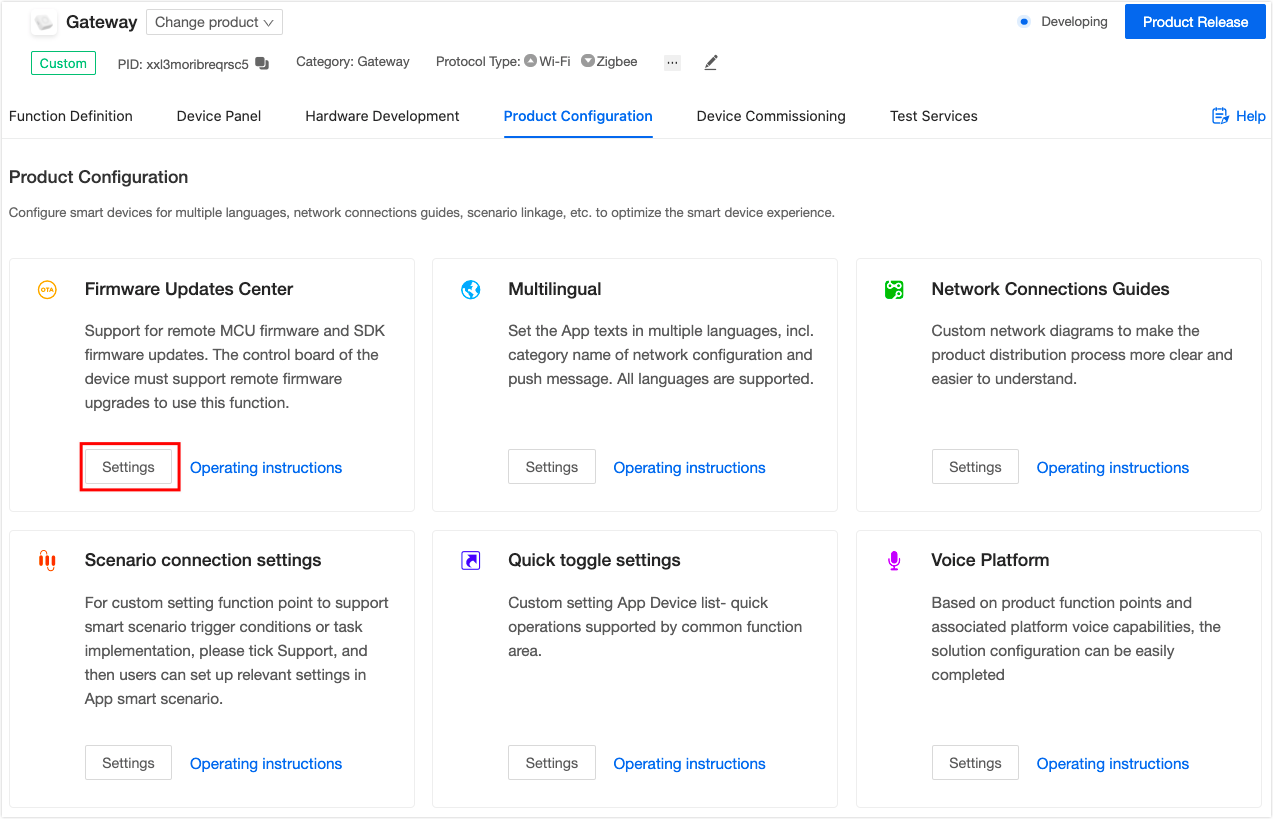Open Firmware Updates Center operating instructions
This screenshot has height=819, width=1273.
[x=266, y=467]
